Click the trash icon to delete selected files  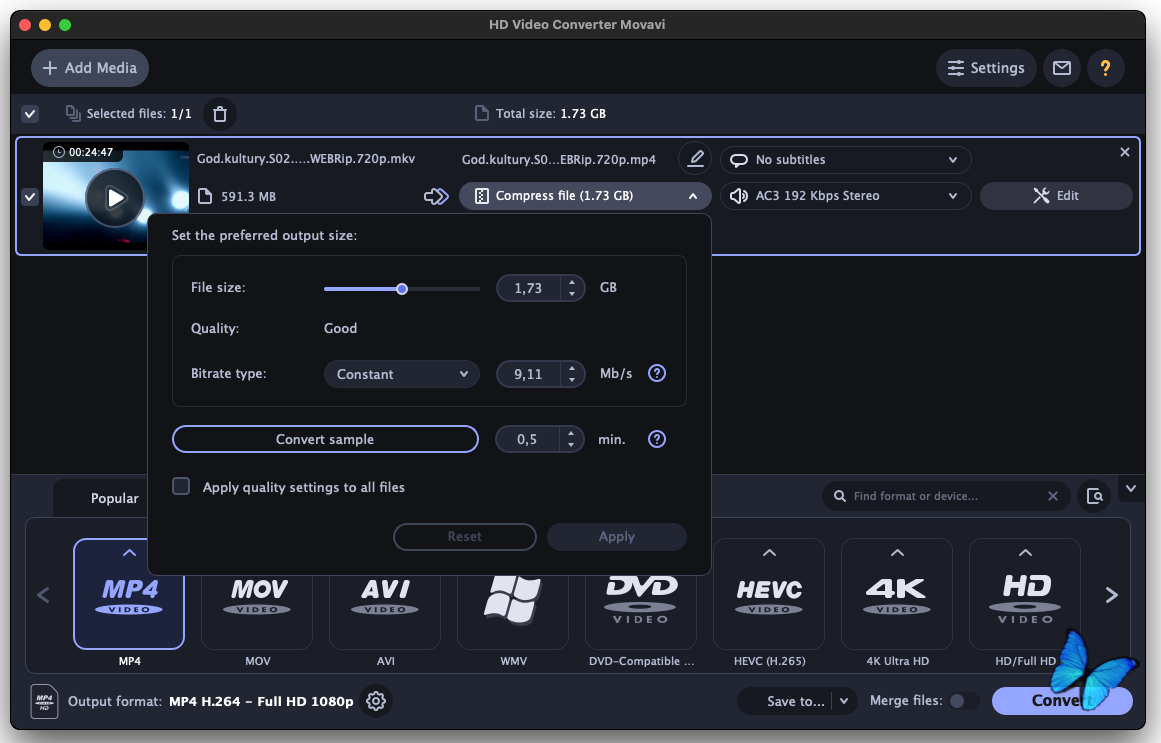click(220, 114)
